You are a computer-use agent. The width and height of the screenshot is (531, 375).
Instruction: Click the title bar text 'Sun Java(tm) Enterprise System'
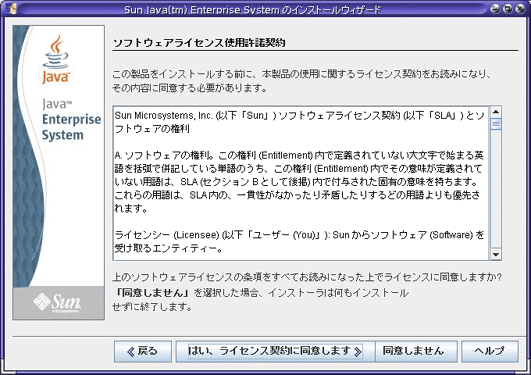[202, 9]
